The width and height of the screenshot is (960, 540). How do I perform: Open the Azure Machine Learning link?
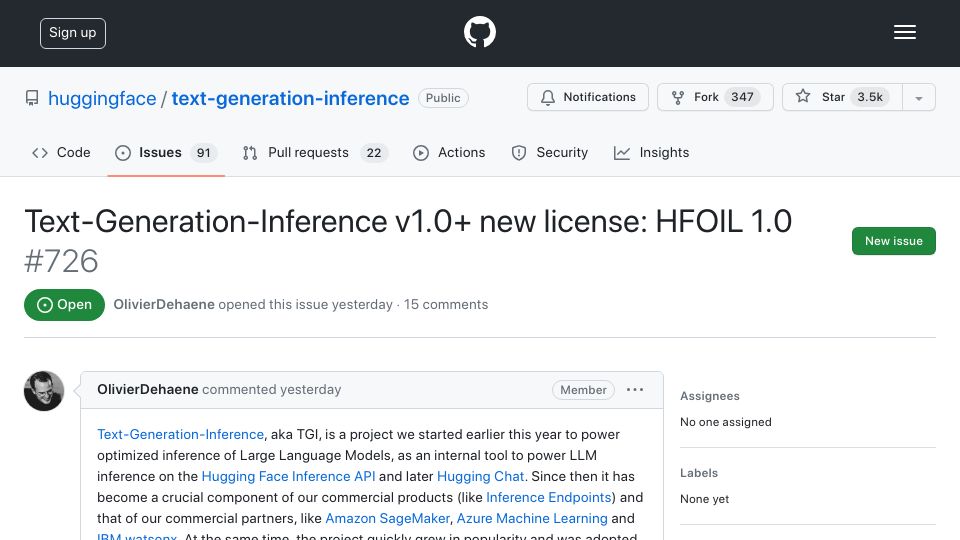pos(532,518)
